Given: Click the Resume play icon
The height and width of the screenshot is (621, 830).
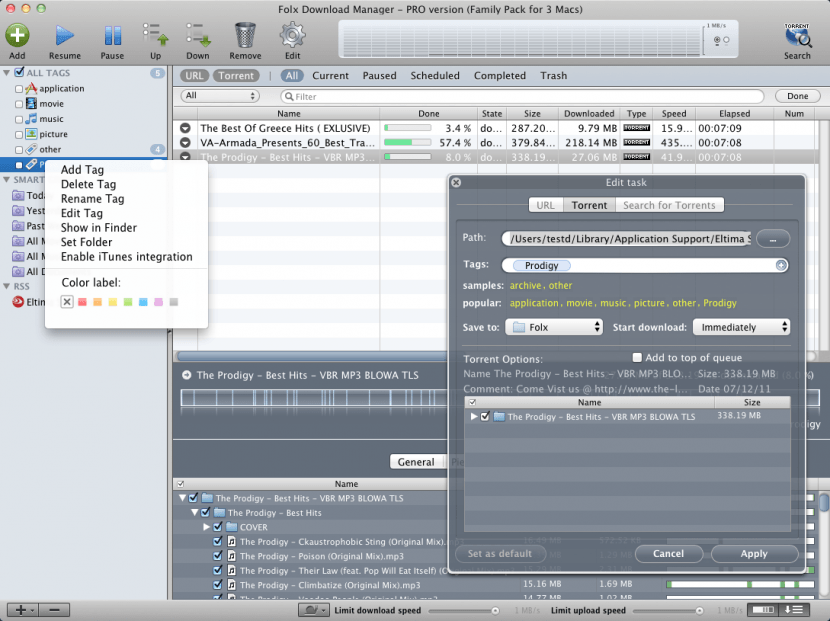Looking at the screenshot, I should click(x=65, y=35).
